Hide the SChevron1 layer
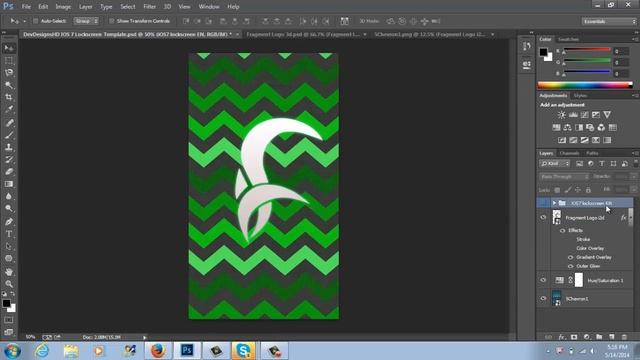The width and height of the screenshot is (640, 360). pyautogui.click(x=543, y=298)
